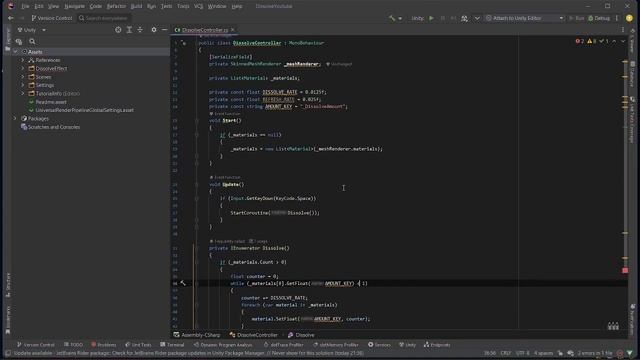Open the Unity explorer view dropdown
Viewport: 640px width, 360px height.
click(32, 30)
